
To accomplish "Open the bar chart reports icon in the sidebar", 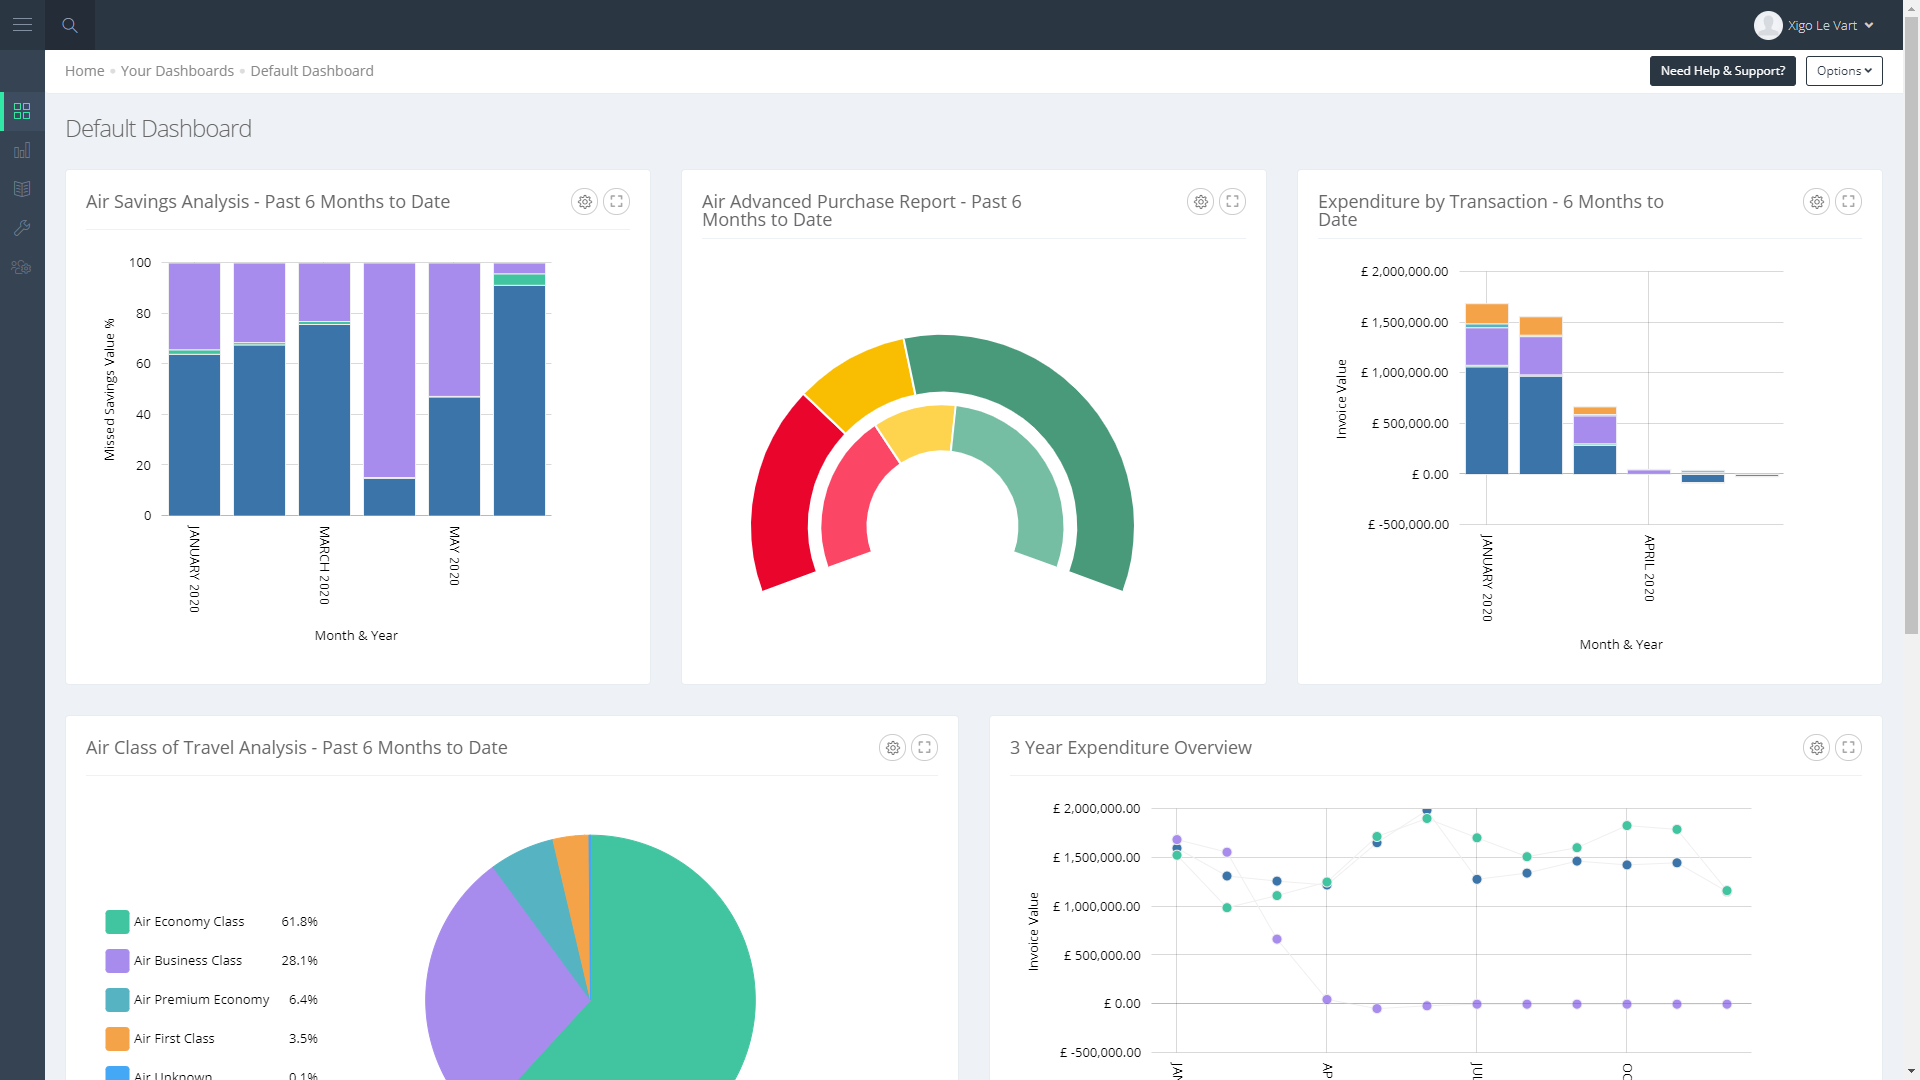I will coord(22,150).
